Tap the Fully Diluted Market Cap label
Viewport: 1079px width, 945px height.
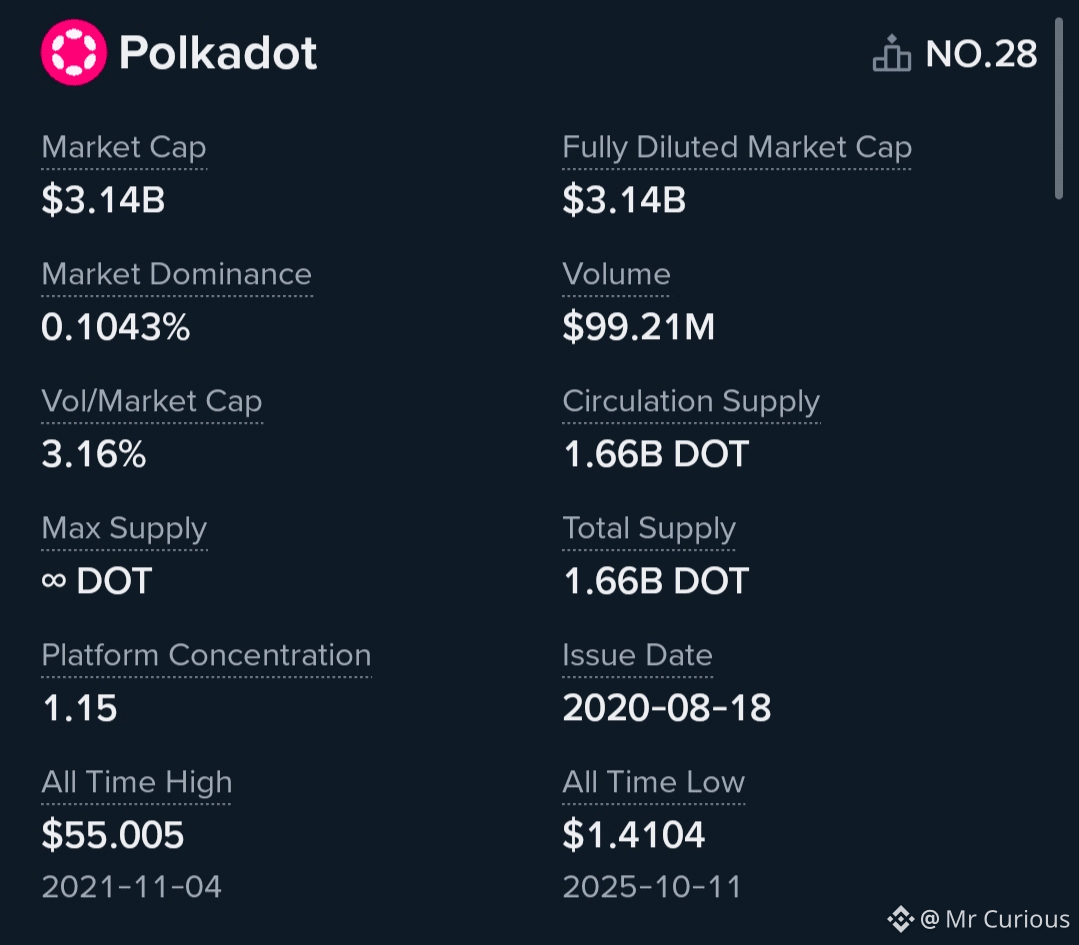coord(737,148)
